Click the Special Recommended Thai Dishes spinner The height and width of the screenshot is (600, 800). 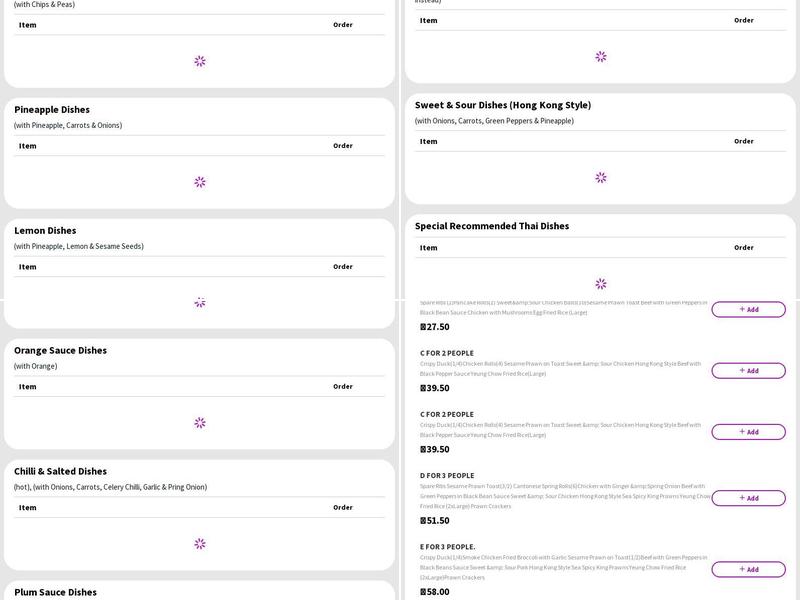[x=601, y=284]
